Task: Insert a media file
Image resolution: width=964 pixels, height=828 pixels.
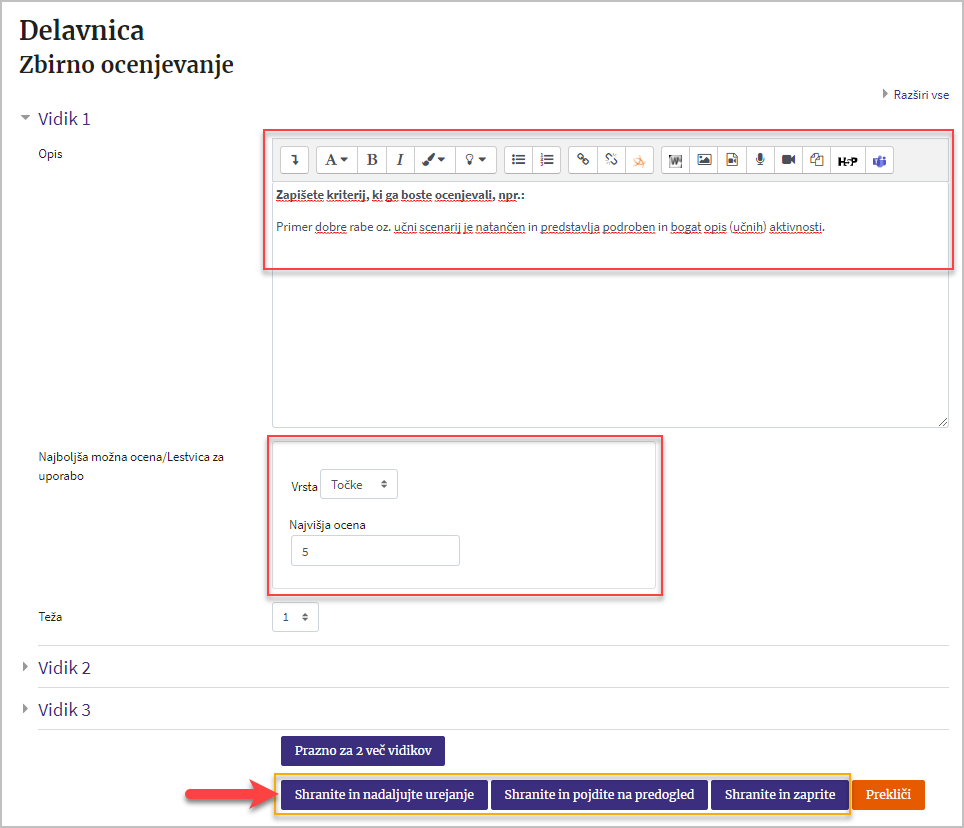Action: pos(732,160)
